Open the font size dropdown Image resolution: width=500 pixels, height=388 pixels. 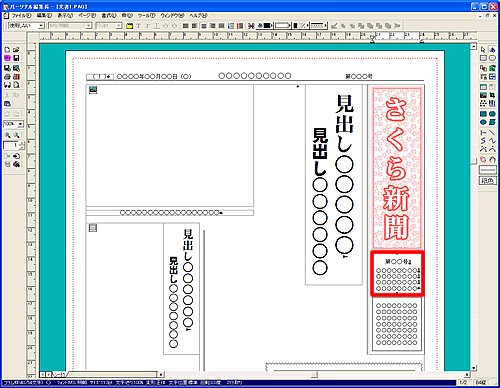click(x=119, y=26)
